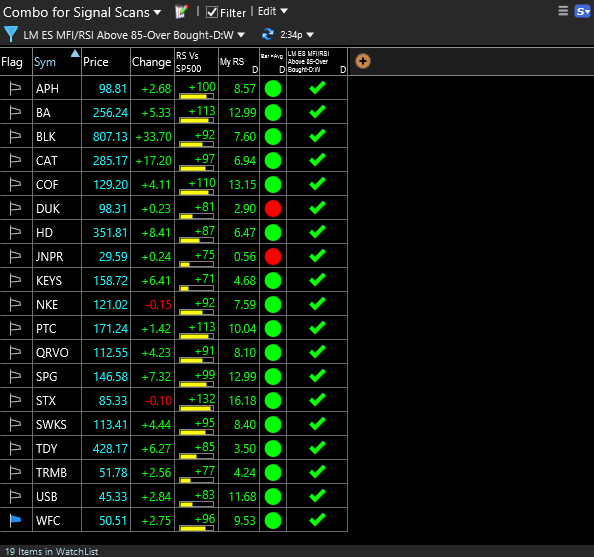Screen dimensions: 594x557
Task: Click the green indicator dot for APH
Action: [x=273, y=89]
